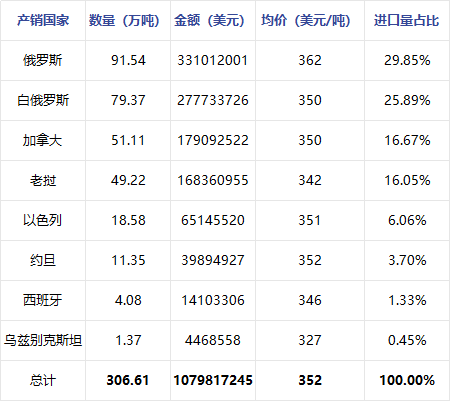Click quantity value 49.22
The height and width of the screenshot is (401, 450).
click(x=128, y=180)
